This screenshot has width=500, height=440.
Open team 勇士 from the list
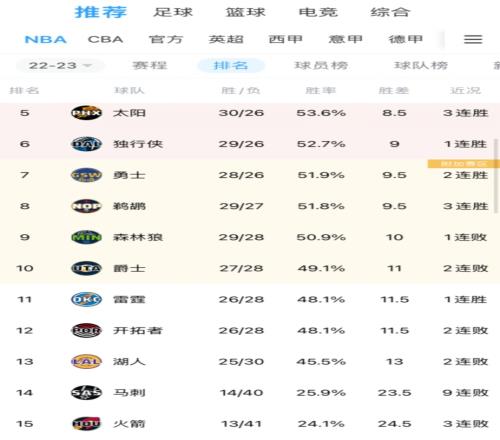(129, 175)
